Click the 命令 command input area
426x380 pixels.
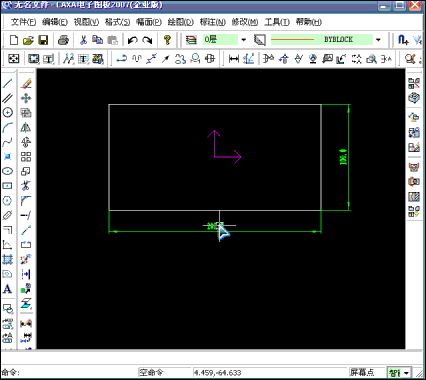(69, 372)
